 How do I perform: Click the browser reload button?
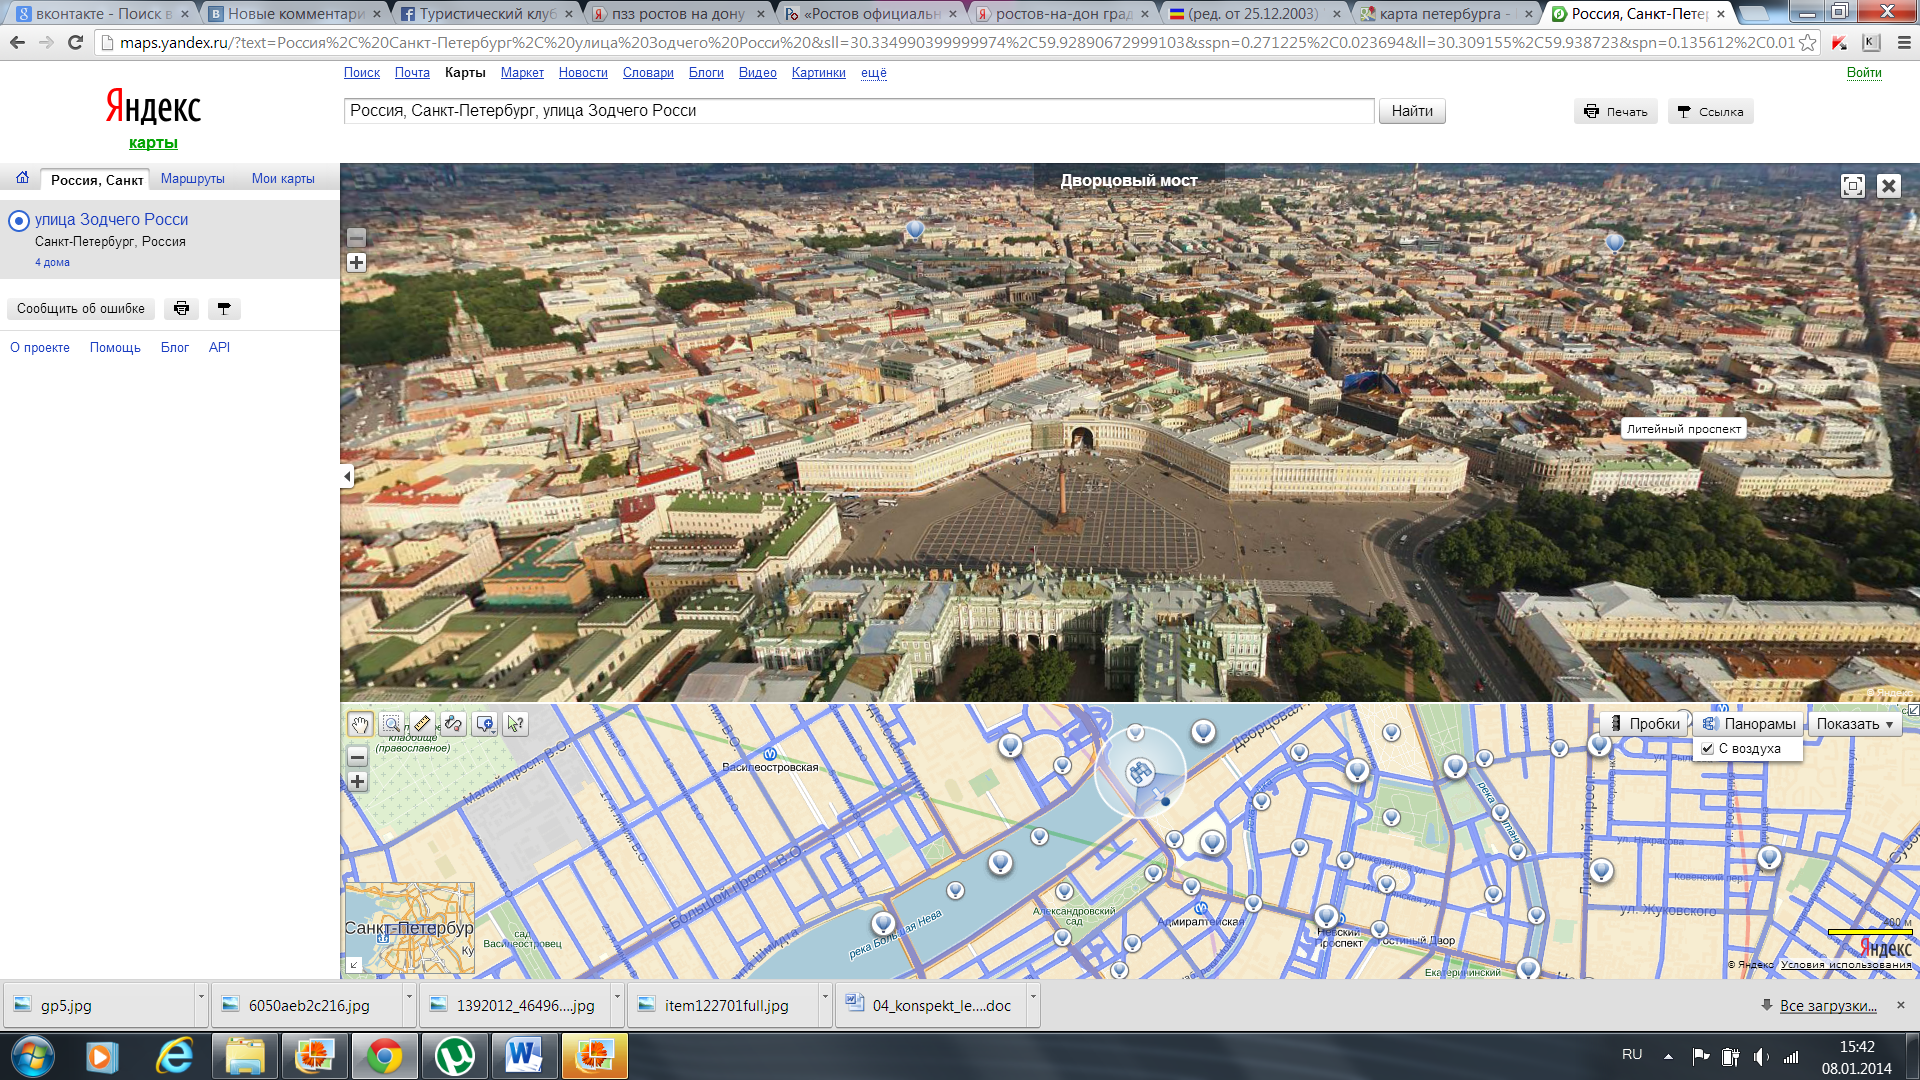(x=75, y=43)
